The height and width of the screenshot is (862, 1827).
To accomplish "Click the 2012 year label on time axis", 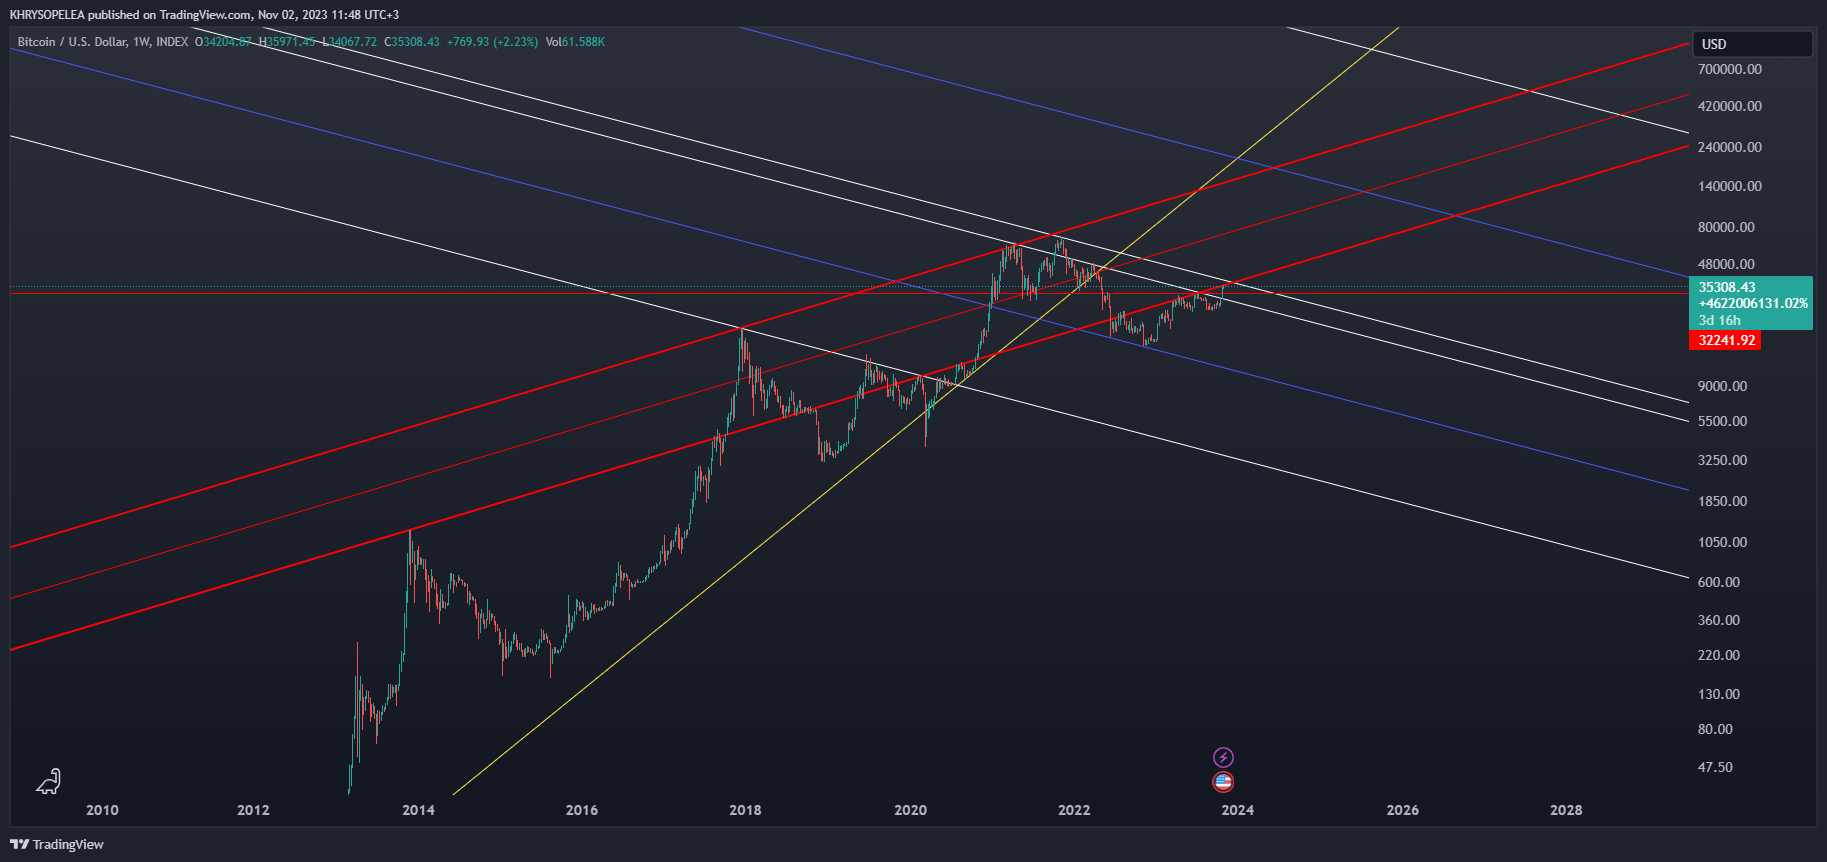I will coord(253,810).
